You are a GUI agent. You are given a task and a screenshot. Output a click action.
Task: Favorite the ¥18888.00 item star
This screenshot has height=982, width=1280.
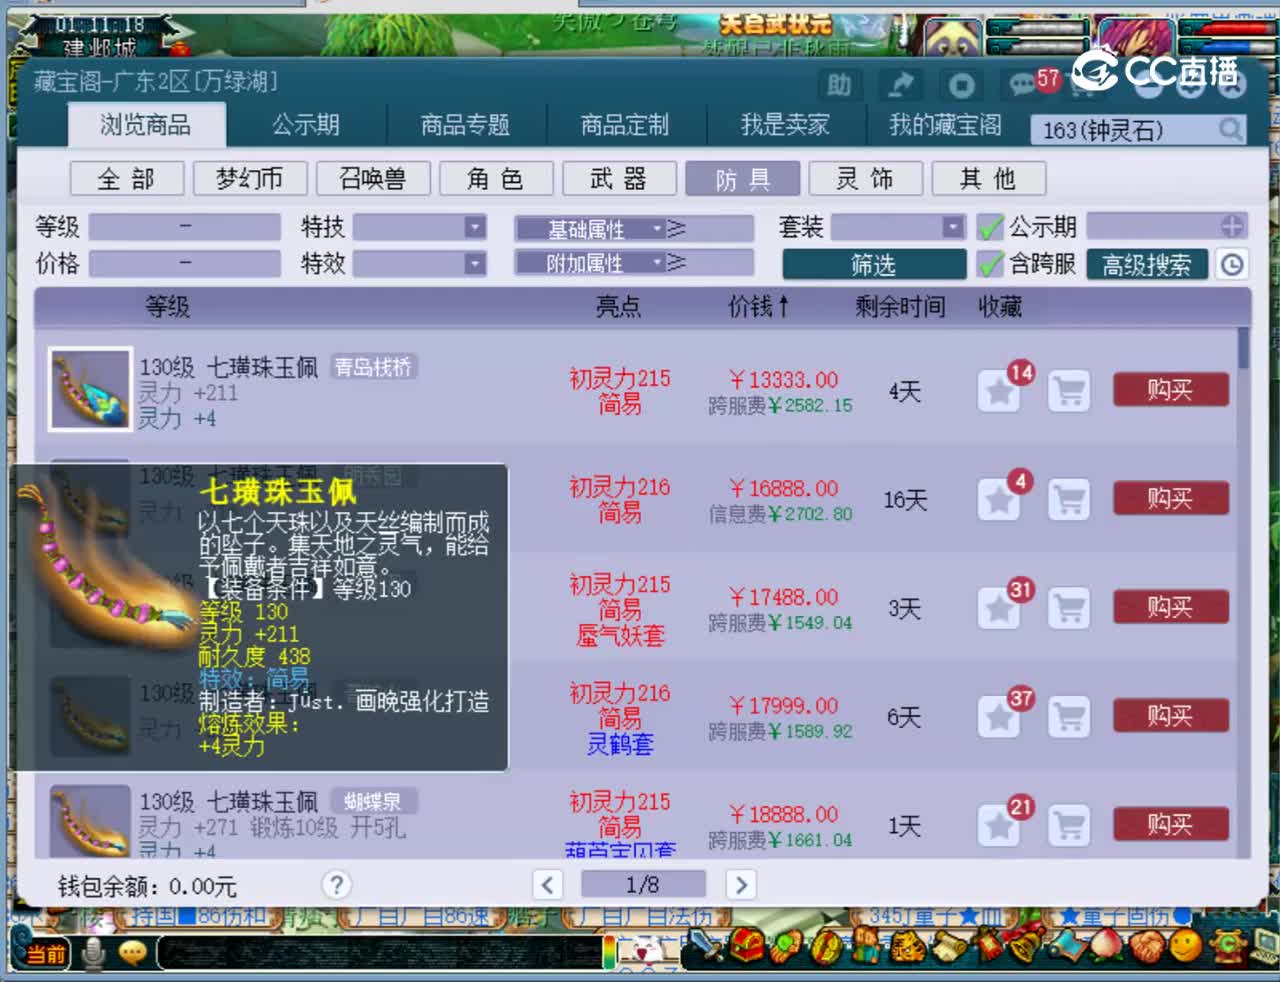pyautogui.click(x=998, y=826)
